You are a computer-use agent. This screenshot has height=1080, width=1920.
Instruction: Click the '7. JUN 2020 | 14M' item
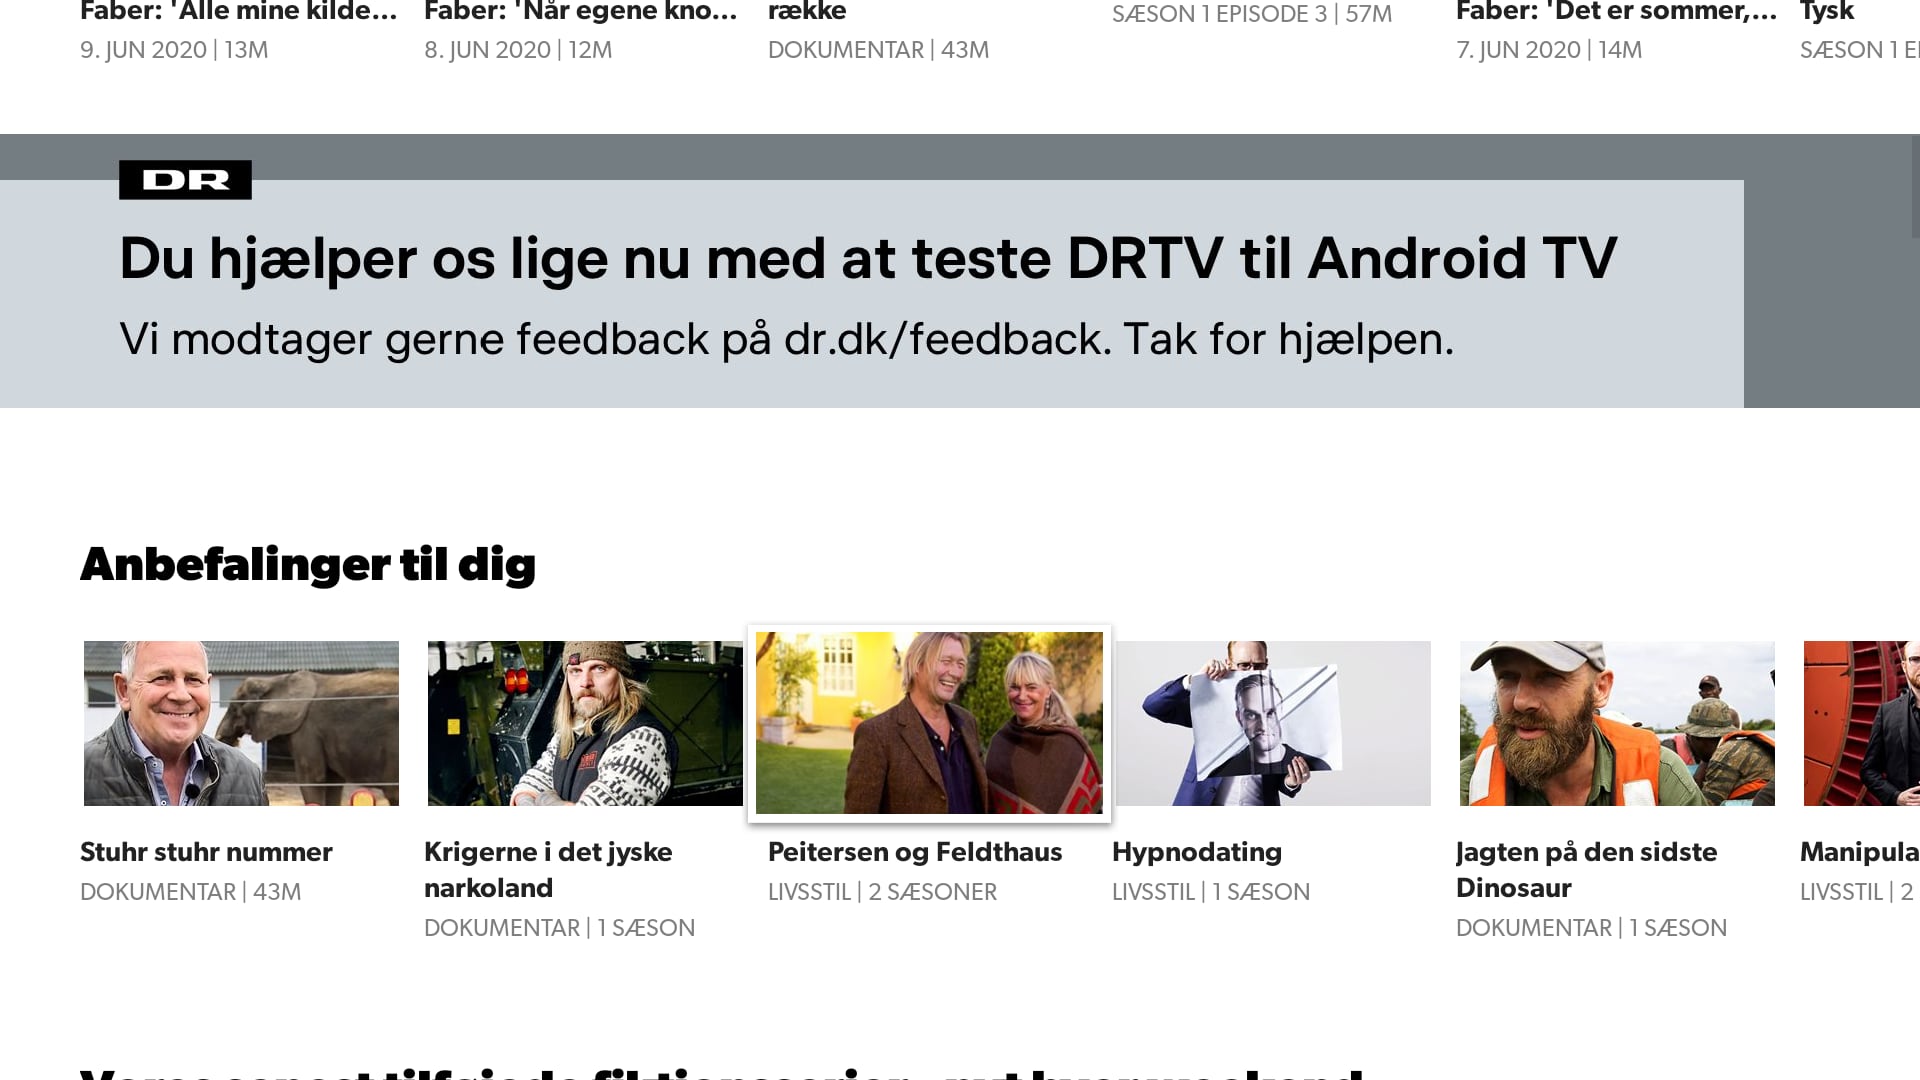click(1549, 50)
